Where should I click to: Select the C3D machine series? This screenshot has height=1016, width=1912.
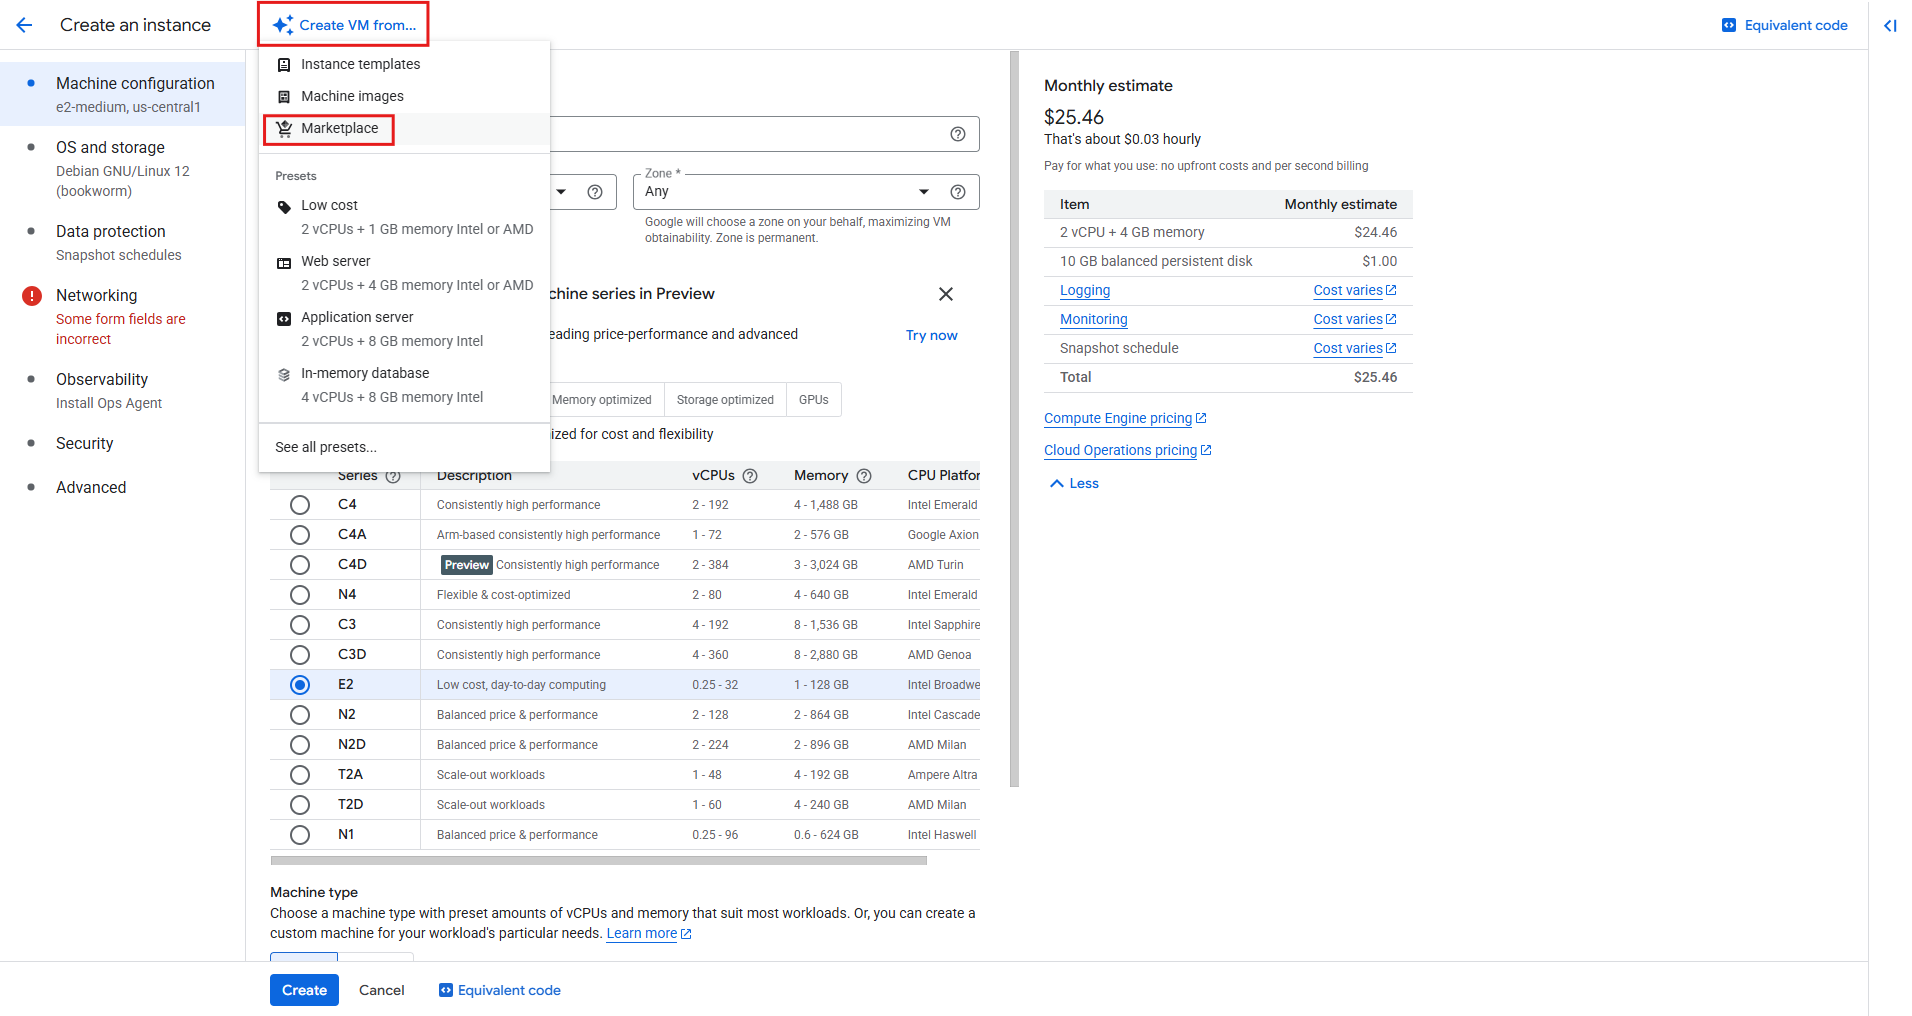coord(300,654)
